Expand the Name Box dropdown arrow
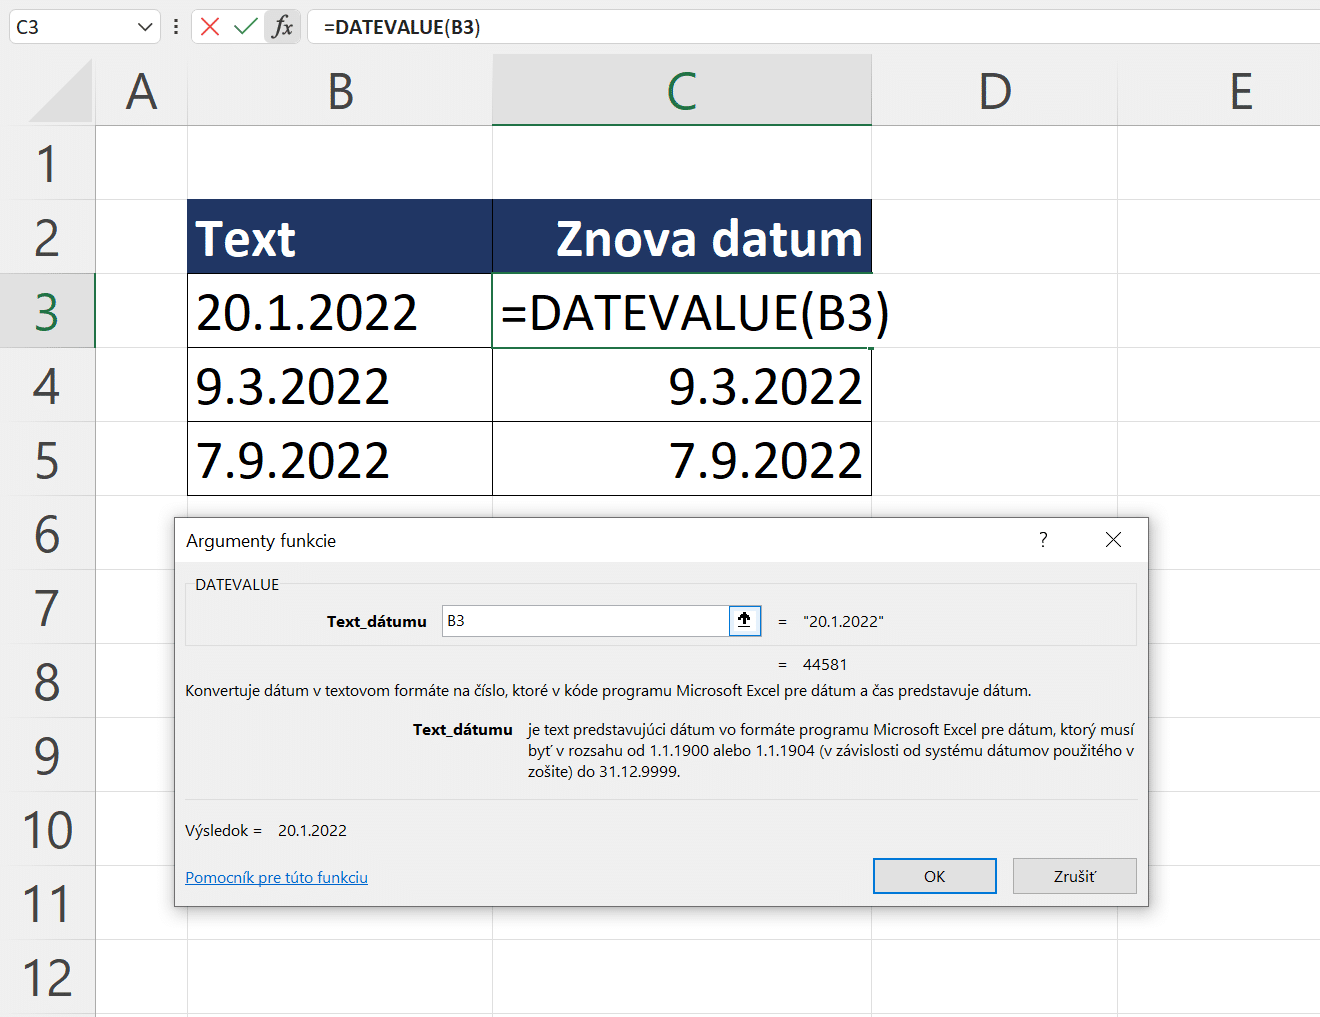 point(146,27)
